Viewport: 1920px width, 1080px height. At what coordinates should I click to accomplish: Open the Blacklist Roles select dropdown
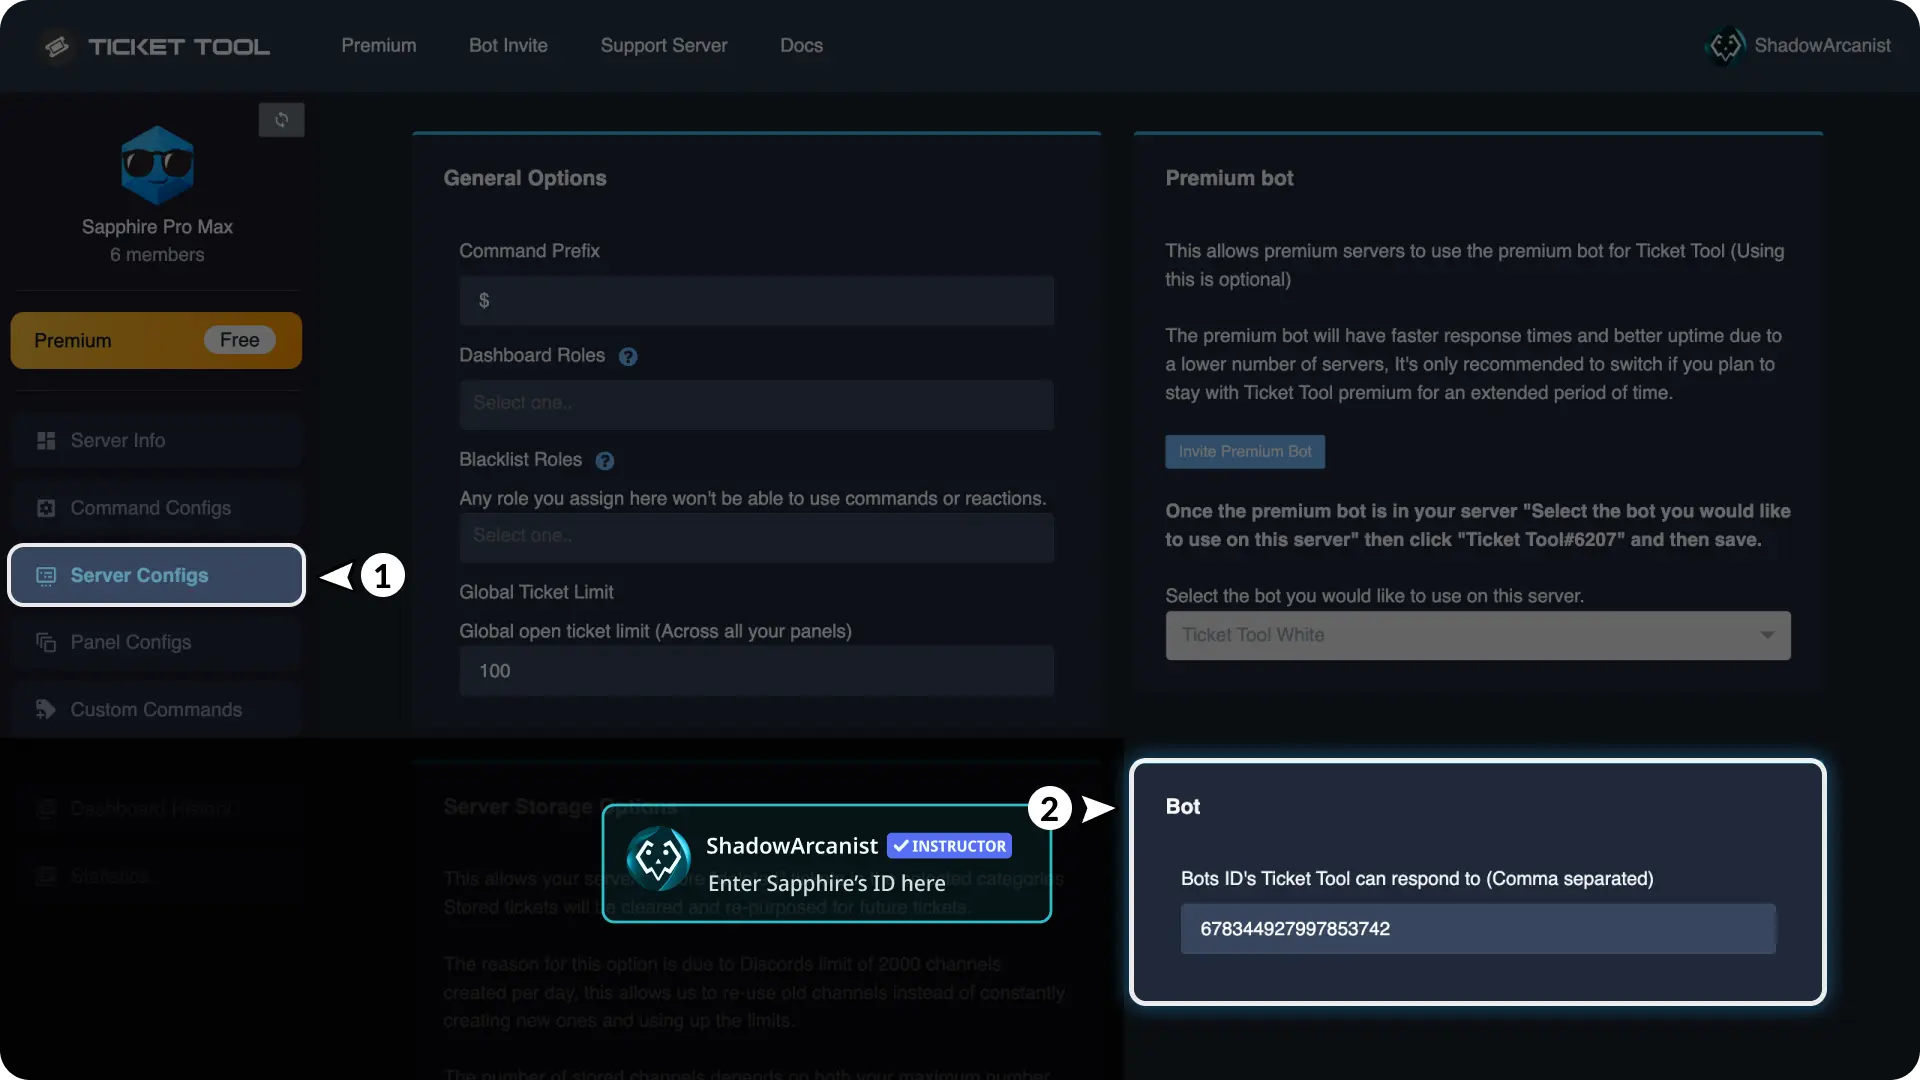757,537
